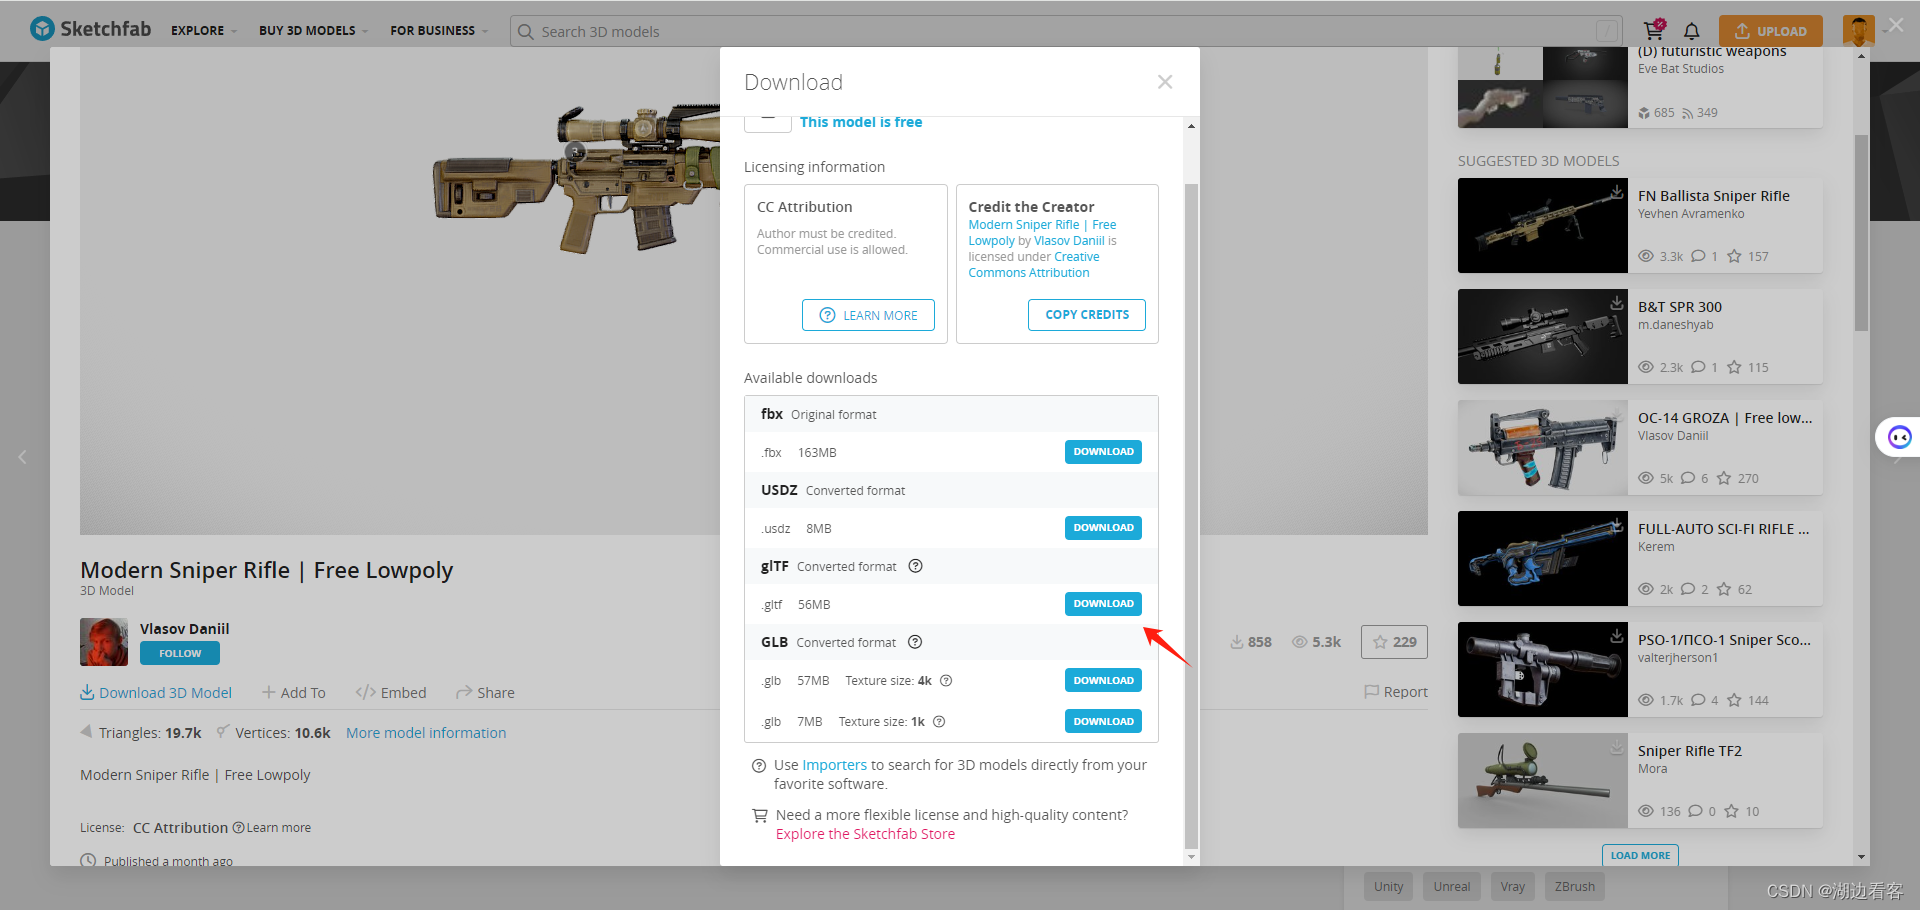
Task: Download the 8MB usdz file
Action: click(1103, 528)
